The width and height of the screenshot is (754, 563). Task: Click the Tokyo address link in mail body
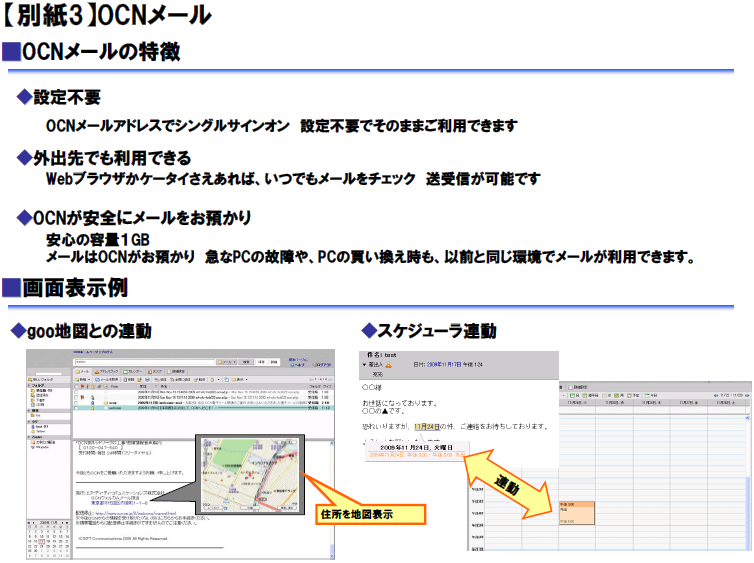pyautogui.click(x=119, y=503)
